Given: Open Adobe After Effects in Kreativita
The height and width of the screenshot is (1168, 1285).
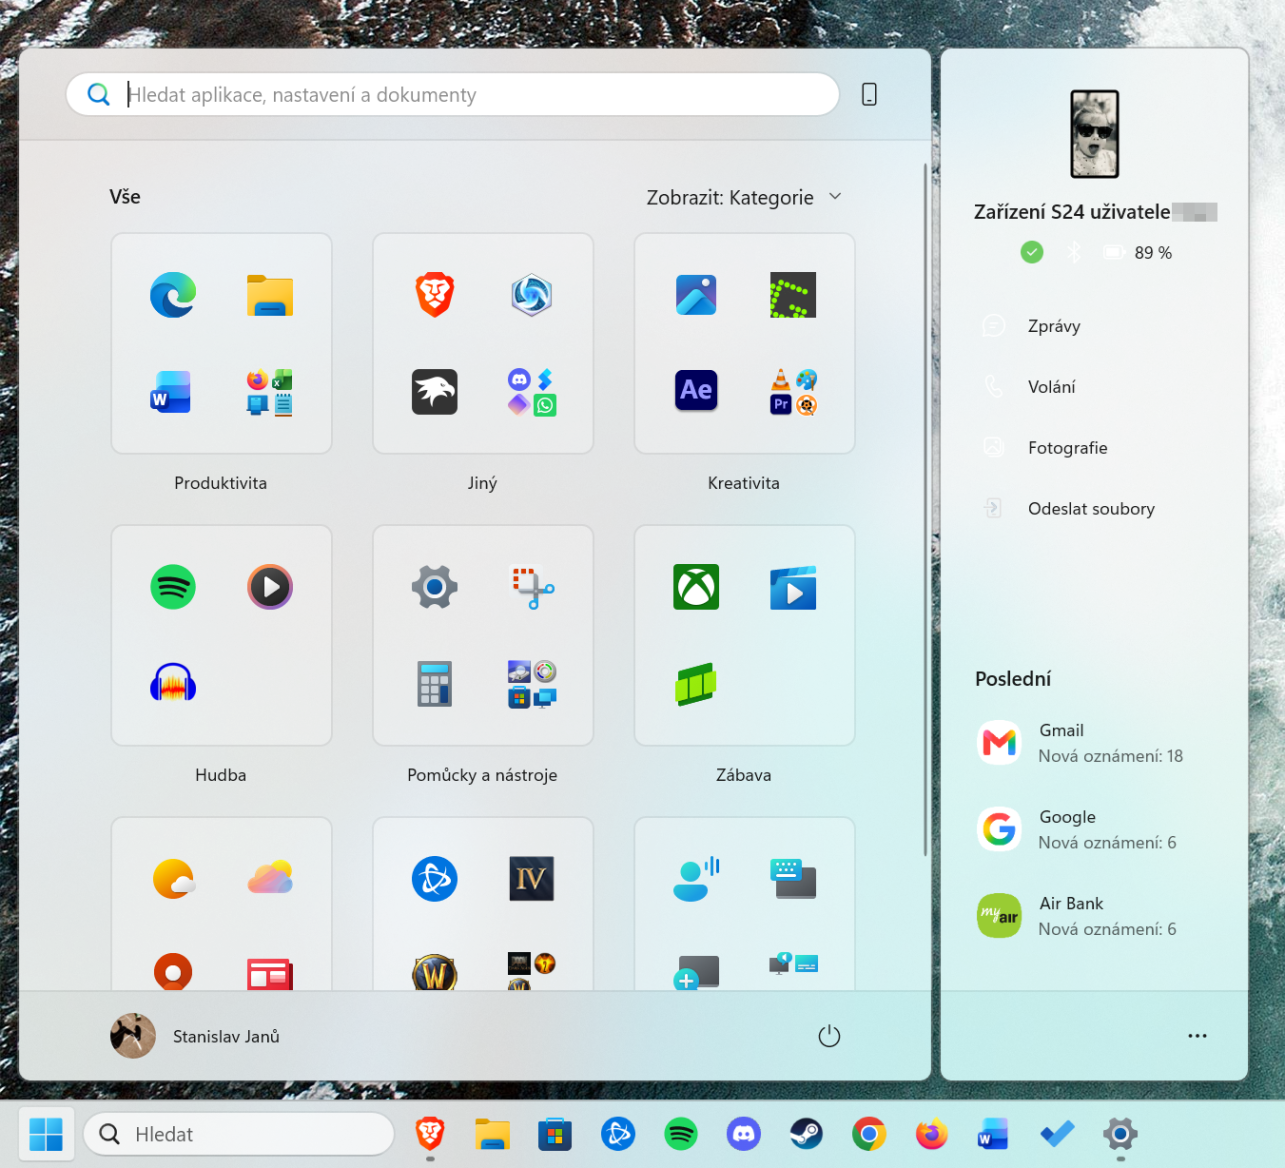Looking at the screenshot, I should (x=696, y=390).
